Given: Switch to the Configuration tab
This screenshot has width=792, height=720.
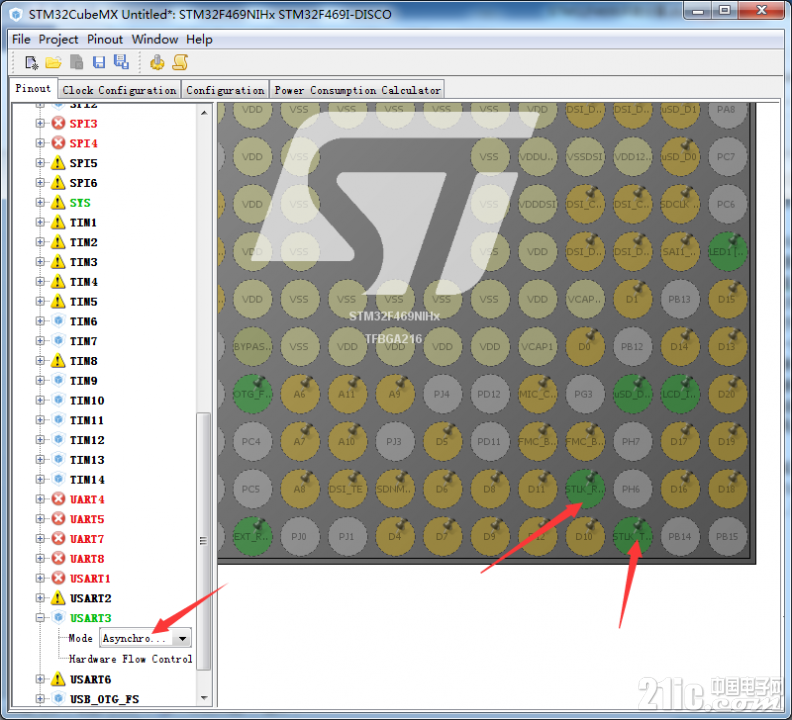Looking at the screenshot, I should pyautogui.click(x=225, y=90).
